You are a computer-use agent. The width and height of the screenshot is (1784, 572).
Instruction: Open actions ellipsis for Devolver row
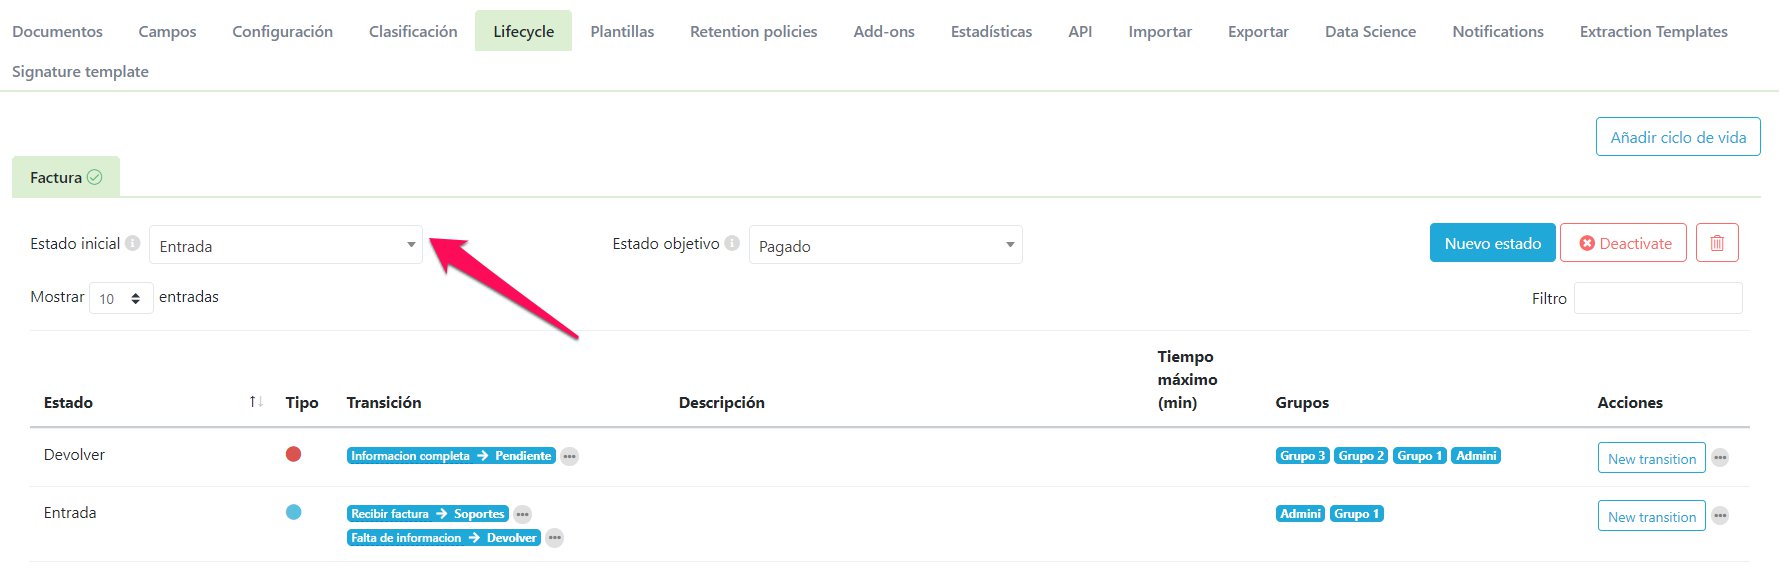point(1720,458)
